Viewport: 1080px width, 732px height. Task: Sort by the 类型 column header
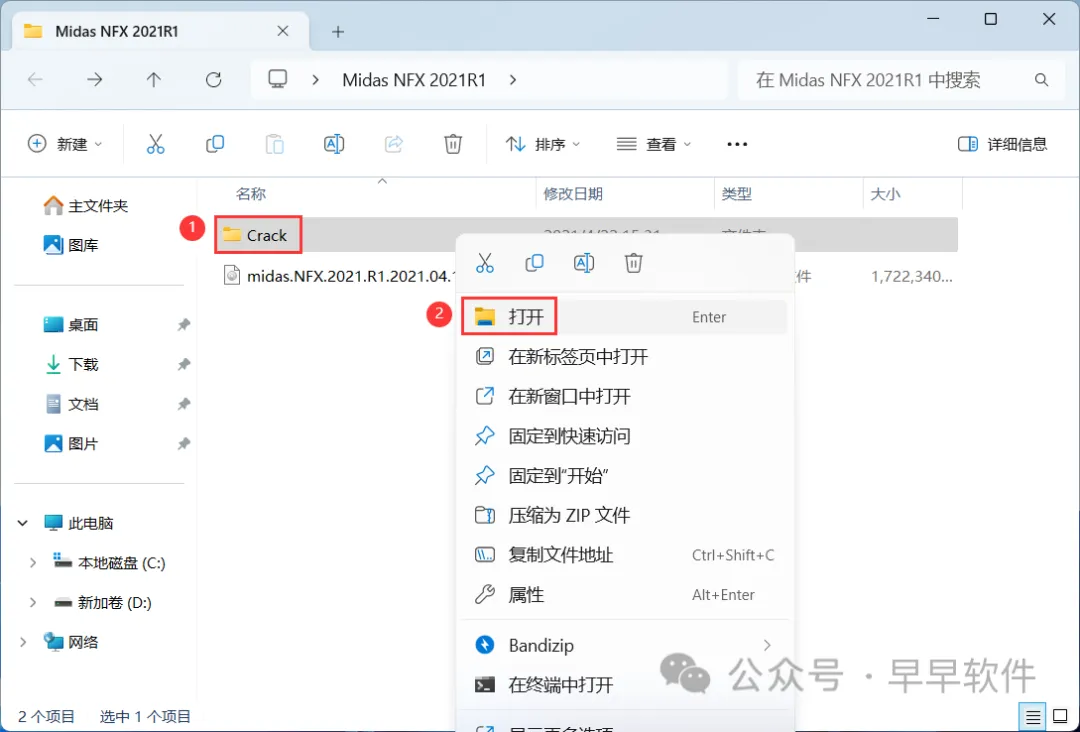[x=736, y=194]
